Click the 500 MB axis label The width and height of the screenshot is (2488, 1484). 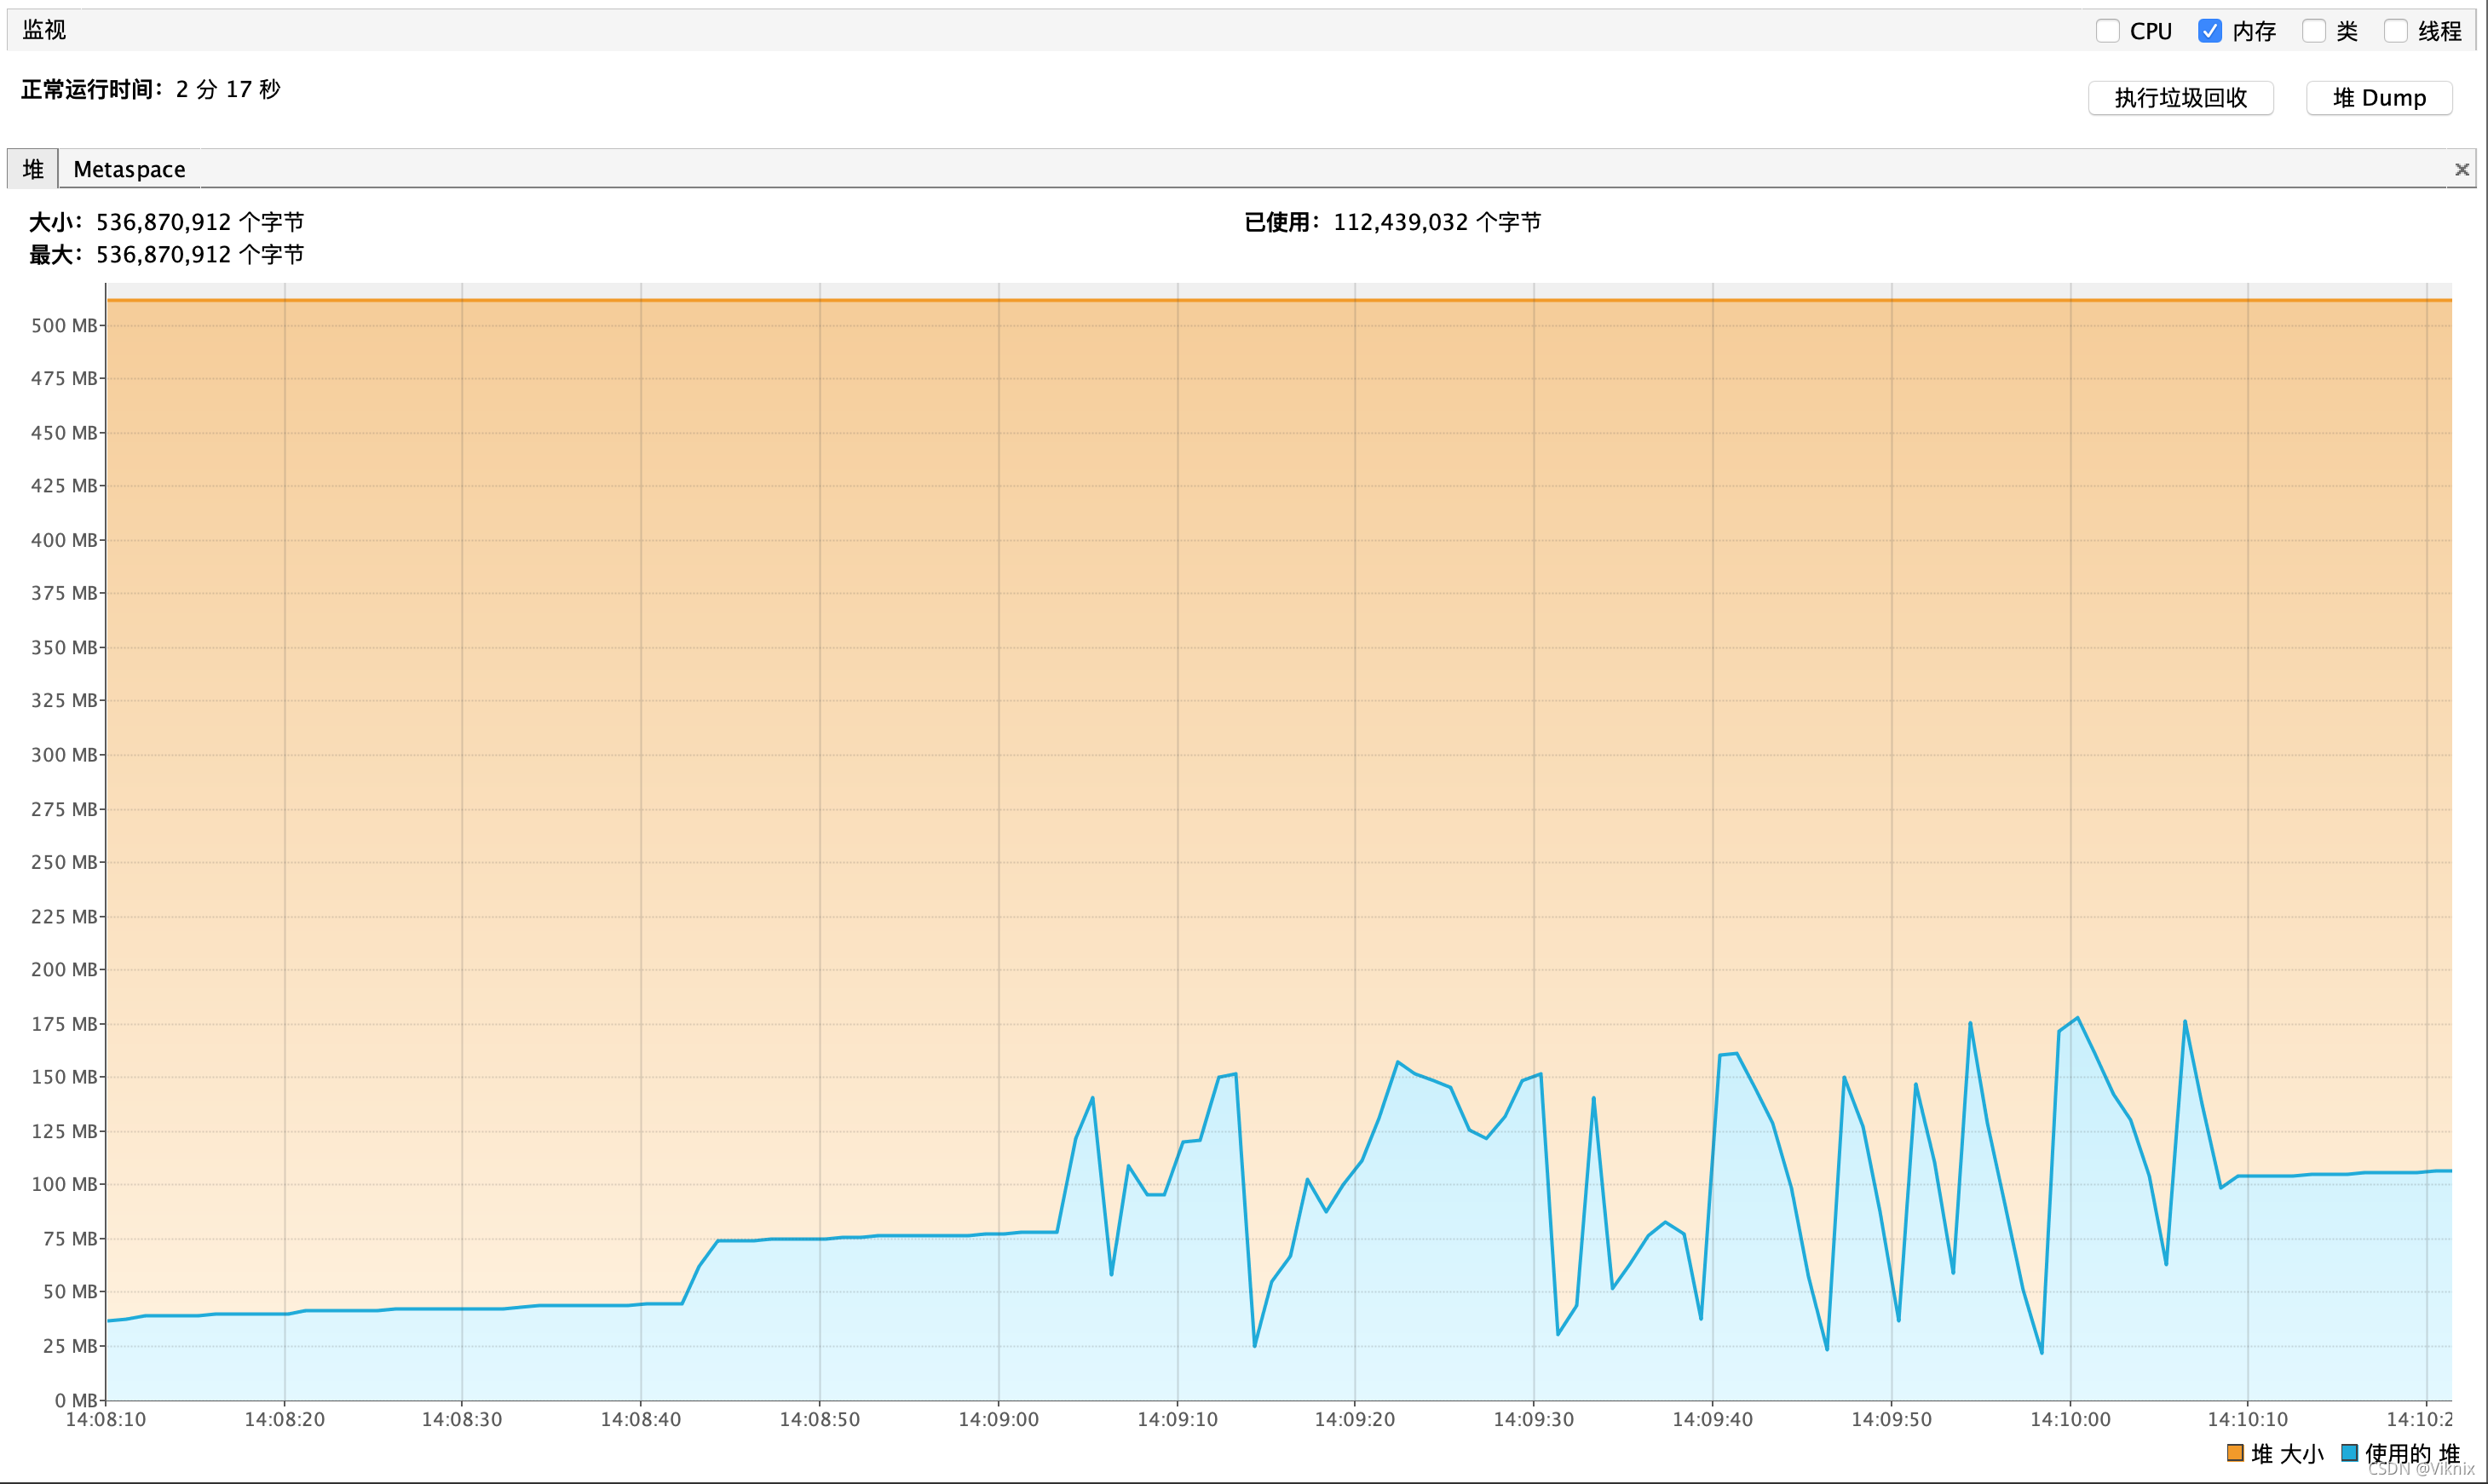[64, 326]
